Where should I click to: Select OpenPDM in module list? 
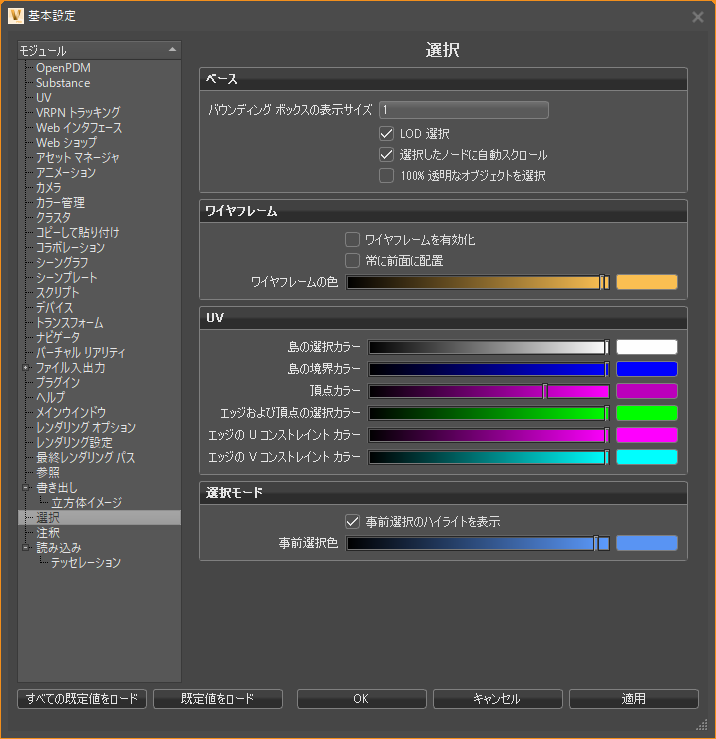point(63,68)
